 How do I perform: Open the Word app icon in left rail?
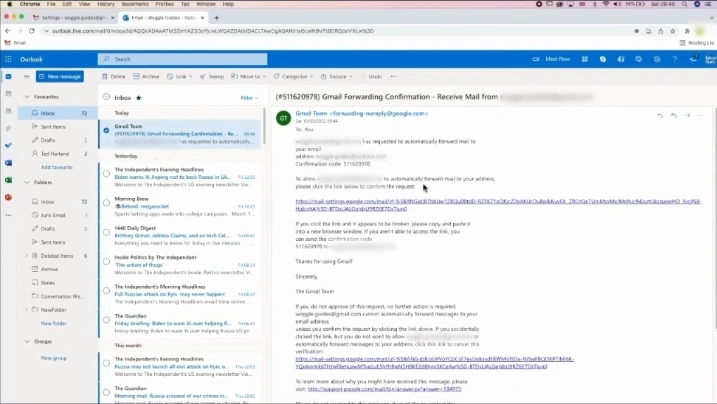coord(8,163)
